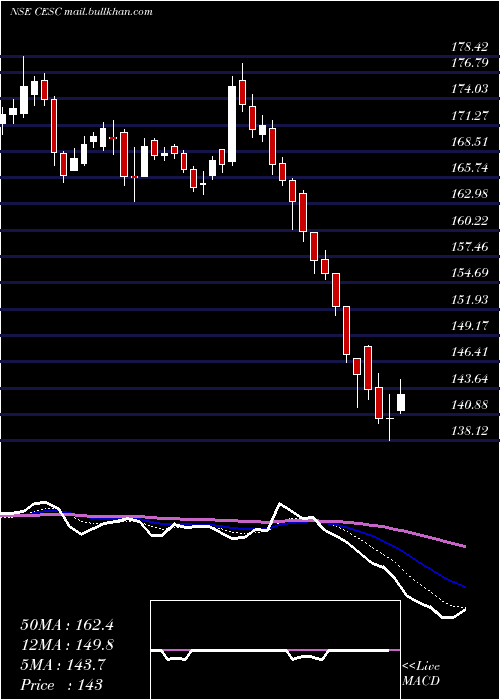Click the 157.46 price level label
The width and height of the screenshot is (500, 700).
point(470,247)
